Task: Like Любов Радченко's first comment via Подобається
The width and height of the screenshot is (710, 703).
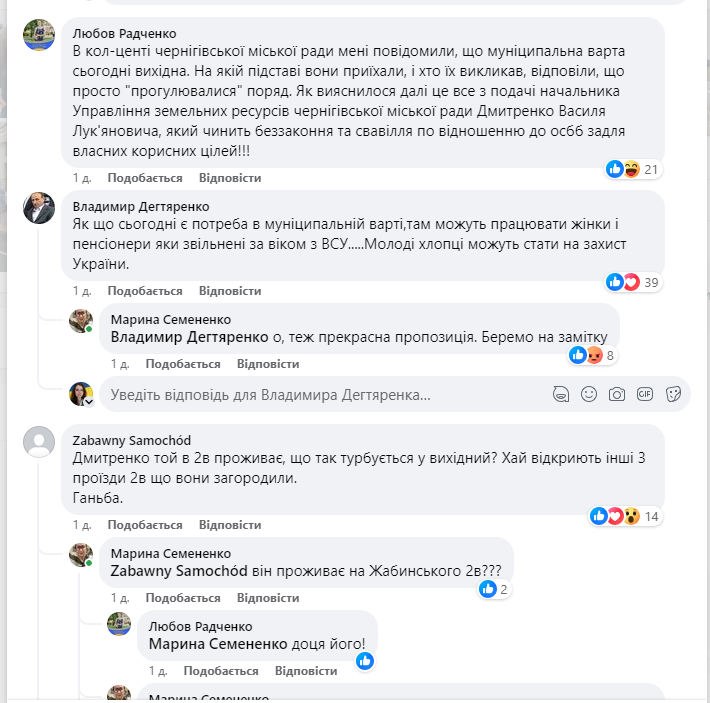Action: (145, 178)
